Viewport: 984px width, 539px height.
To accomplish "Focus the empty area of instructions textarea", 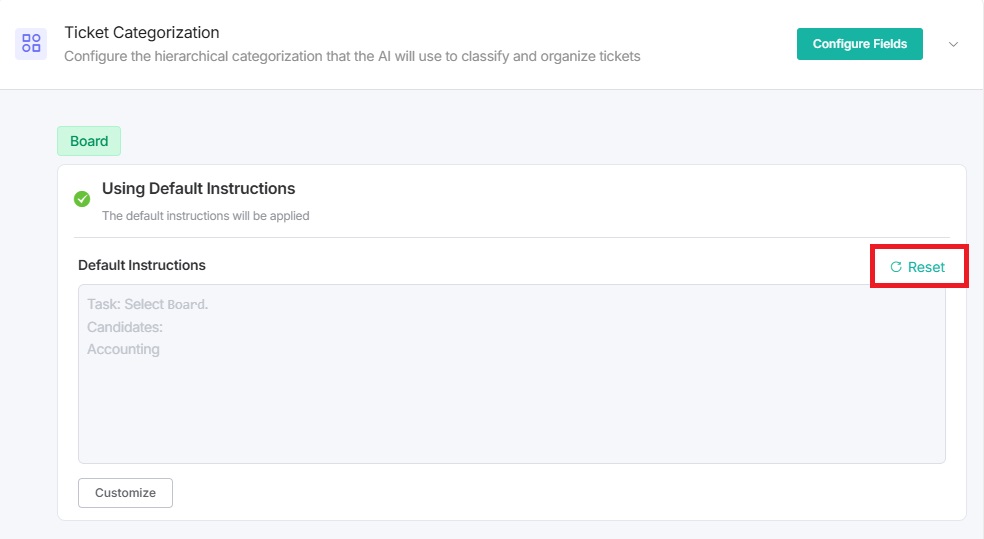I will coord(510,410).
